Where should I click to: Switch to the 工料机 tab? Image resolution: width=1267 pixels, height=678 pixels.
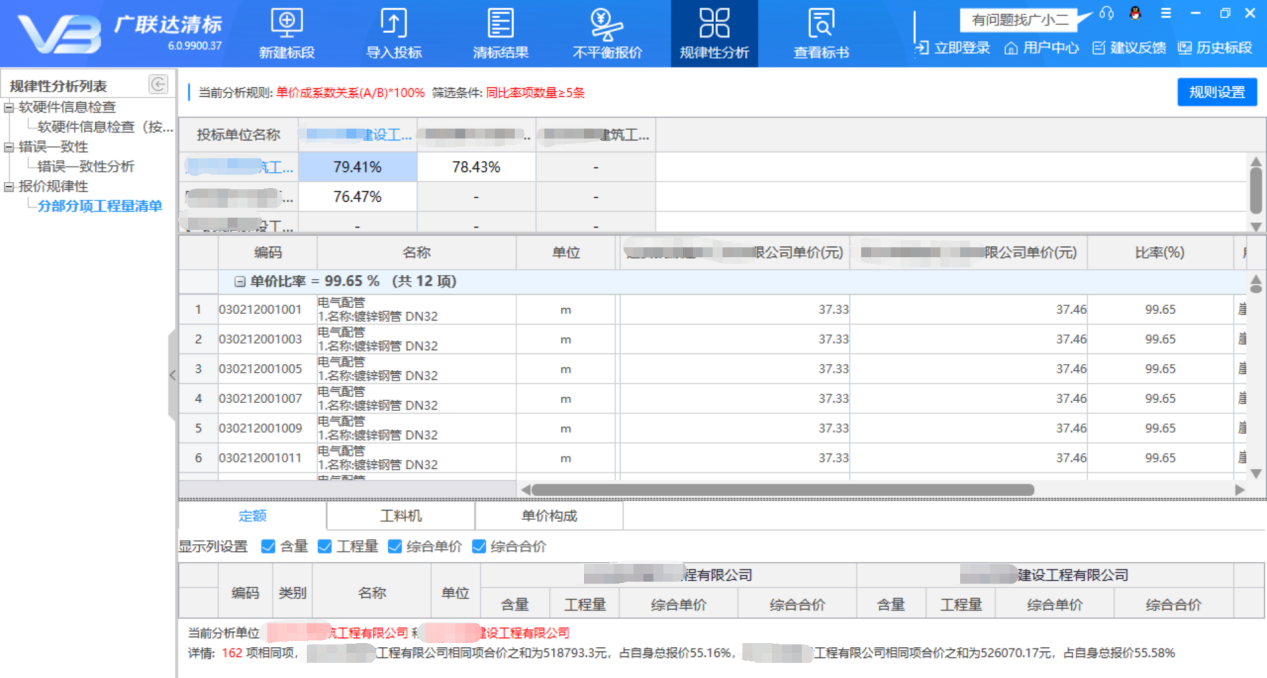pos(401,516)
